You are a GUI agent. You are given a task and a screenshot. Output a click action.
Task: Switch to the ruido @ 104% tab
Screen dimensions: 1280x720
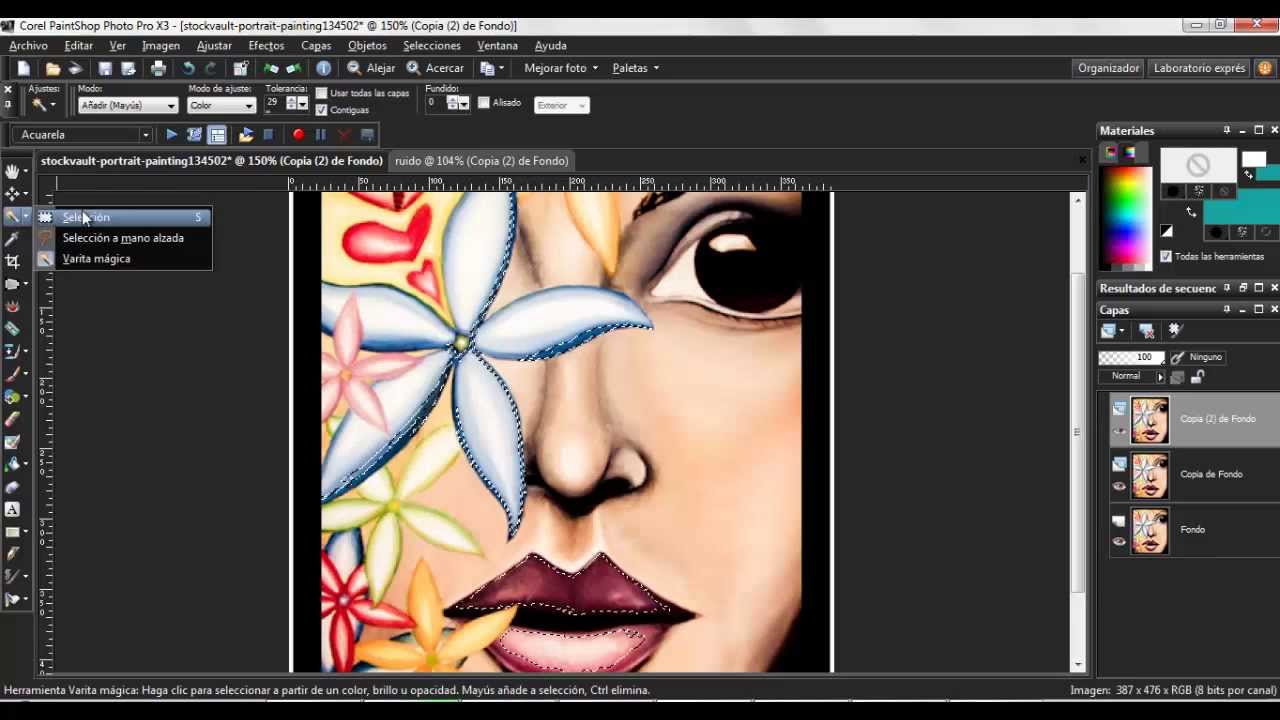481,160
